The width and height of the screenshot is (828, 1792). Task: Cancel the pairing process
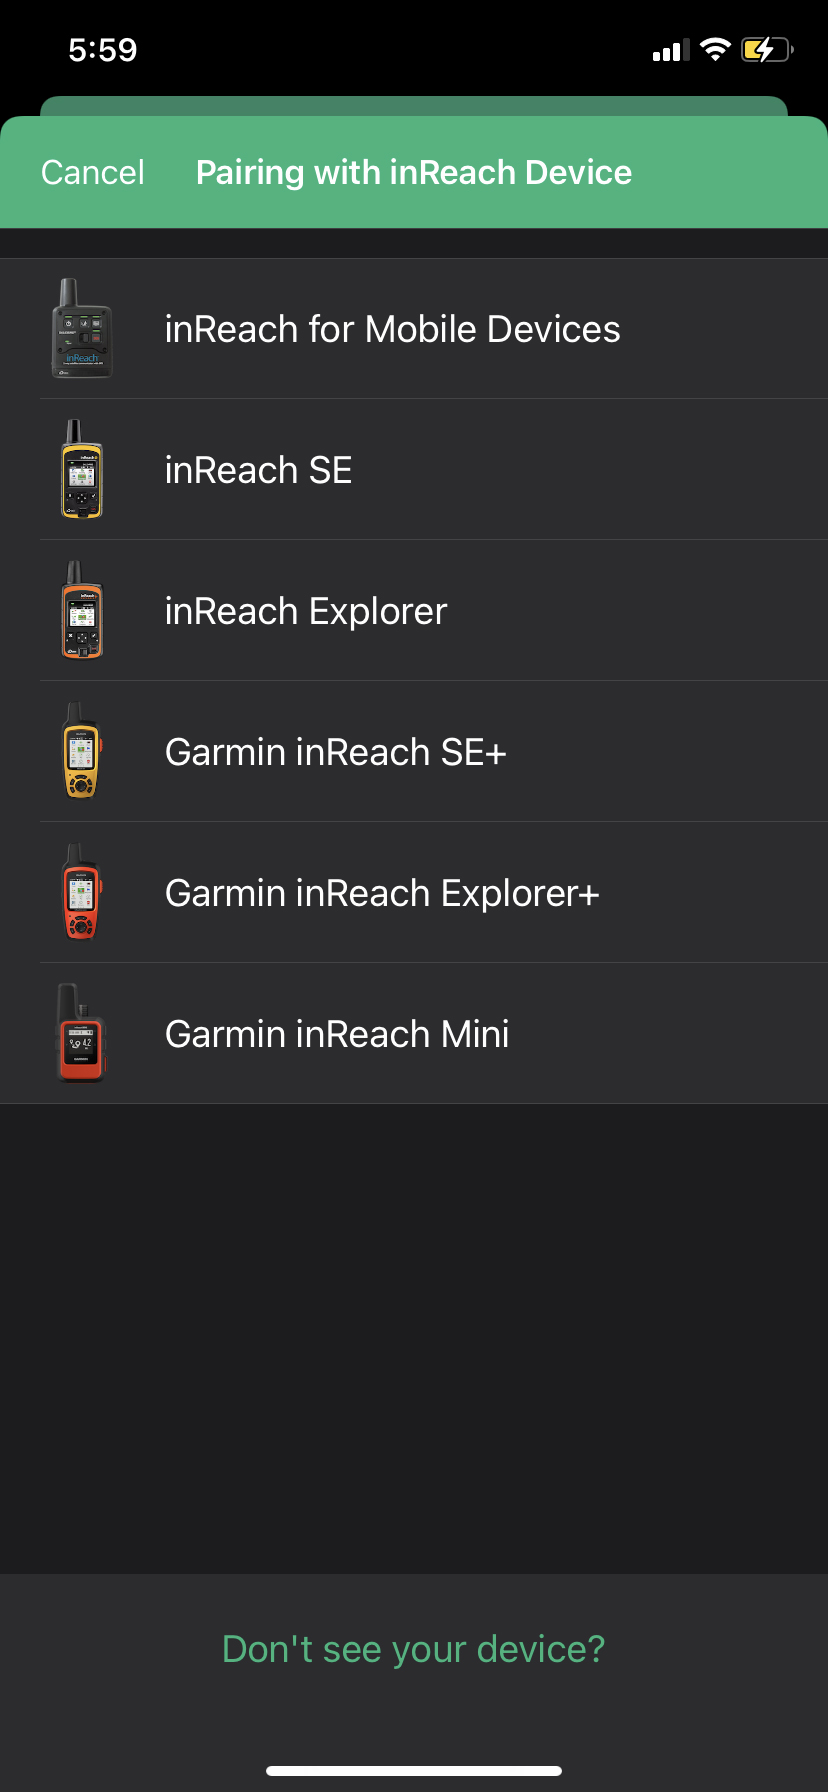pos(93,172)
